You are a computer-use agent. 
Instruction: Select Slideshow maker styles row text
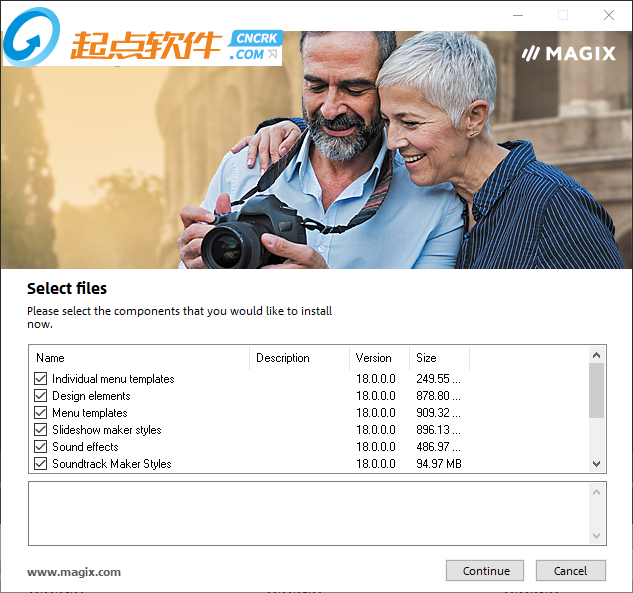[107, 430]
